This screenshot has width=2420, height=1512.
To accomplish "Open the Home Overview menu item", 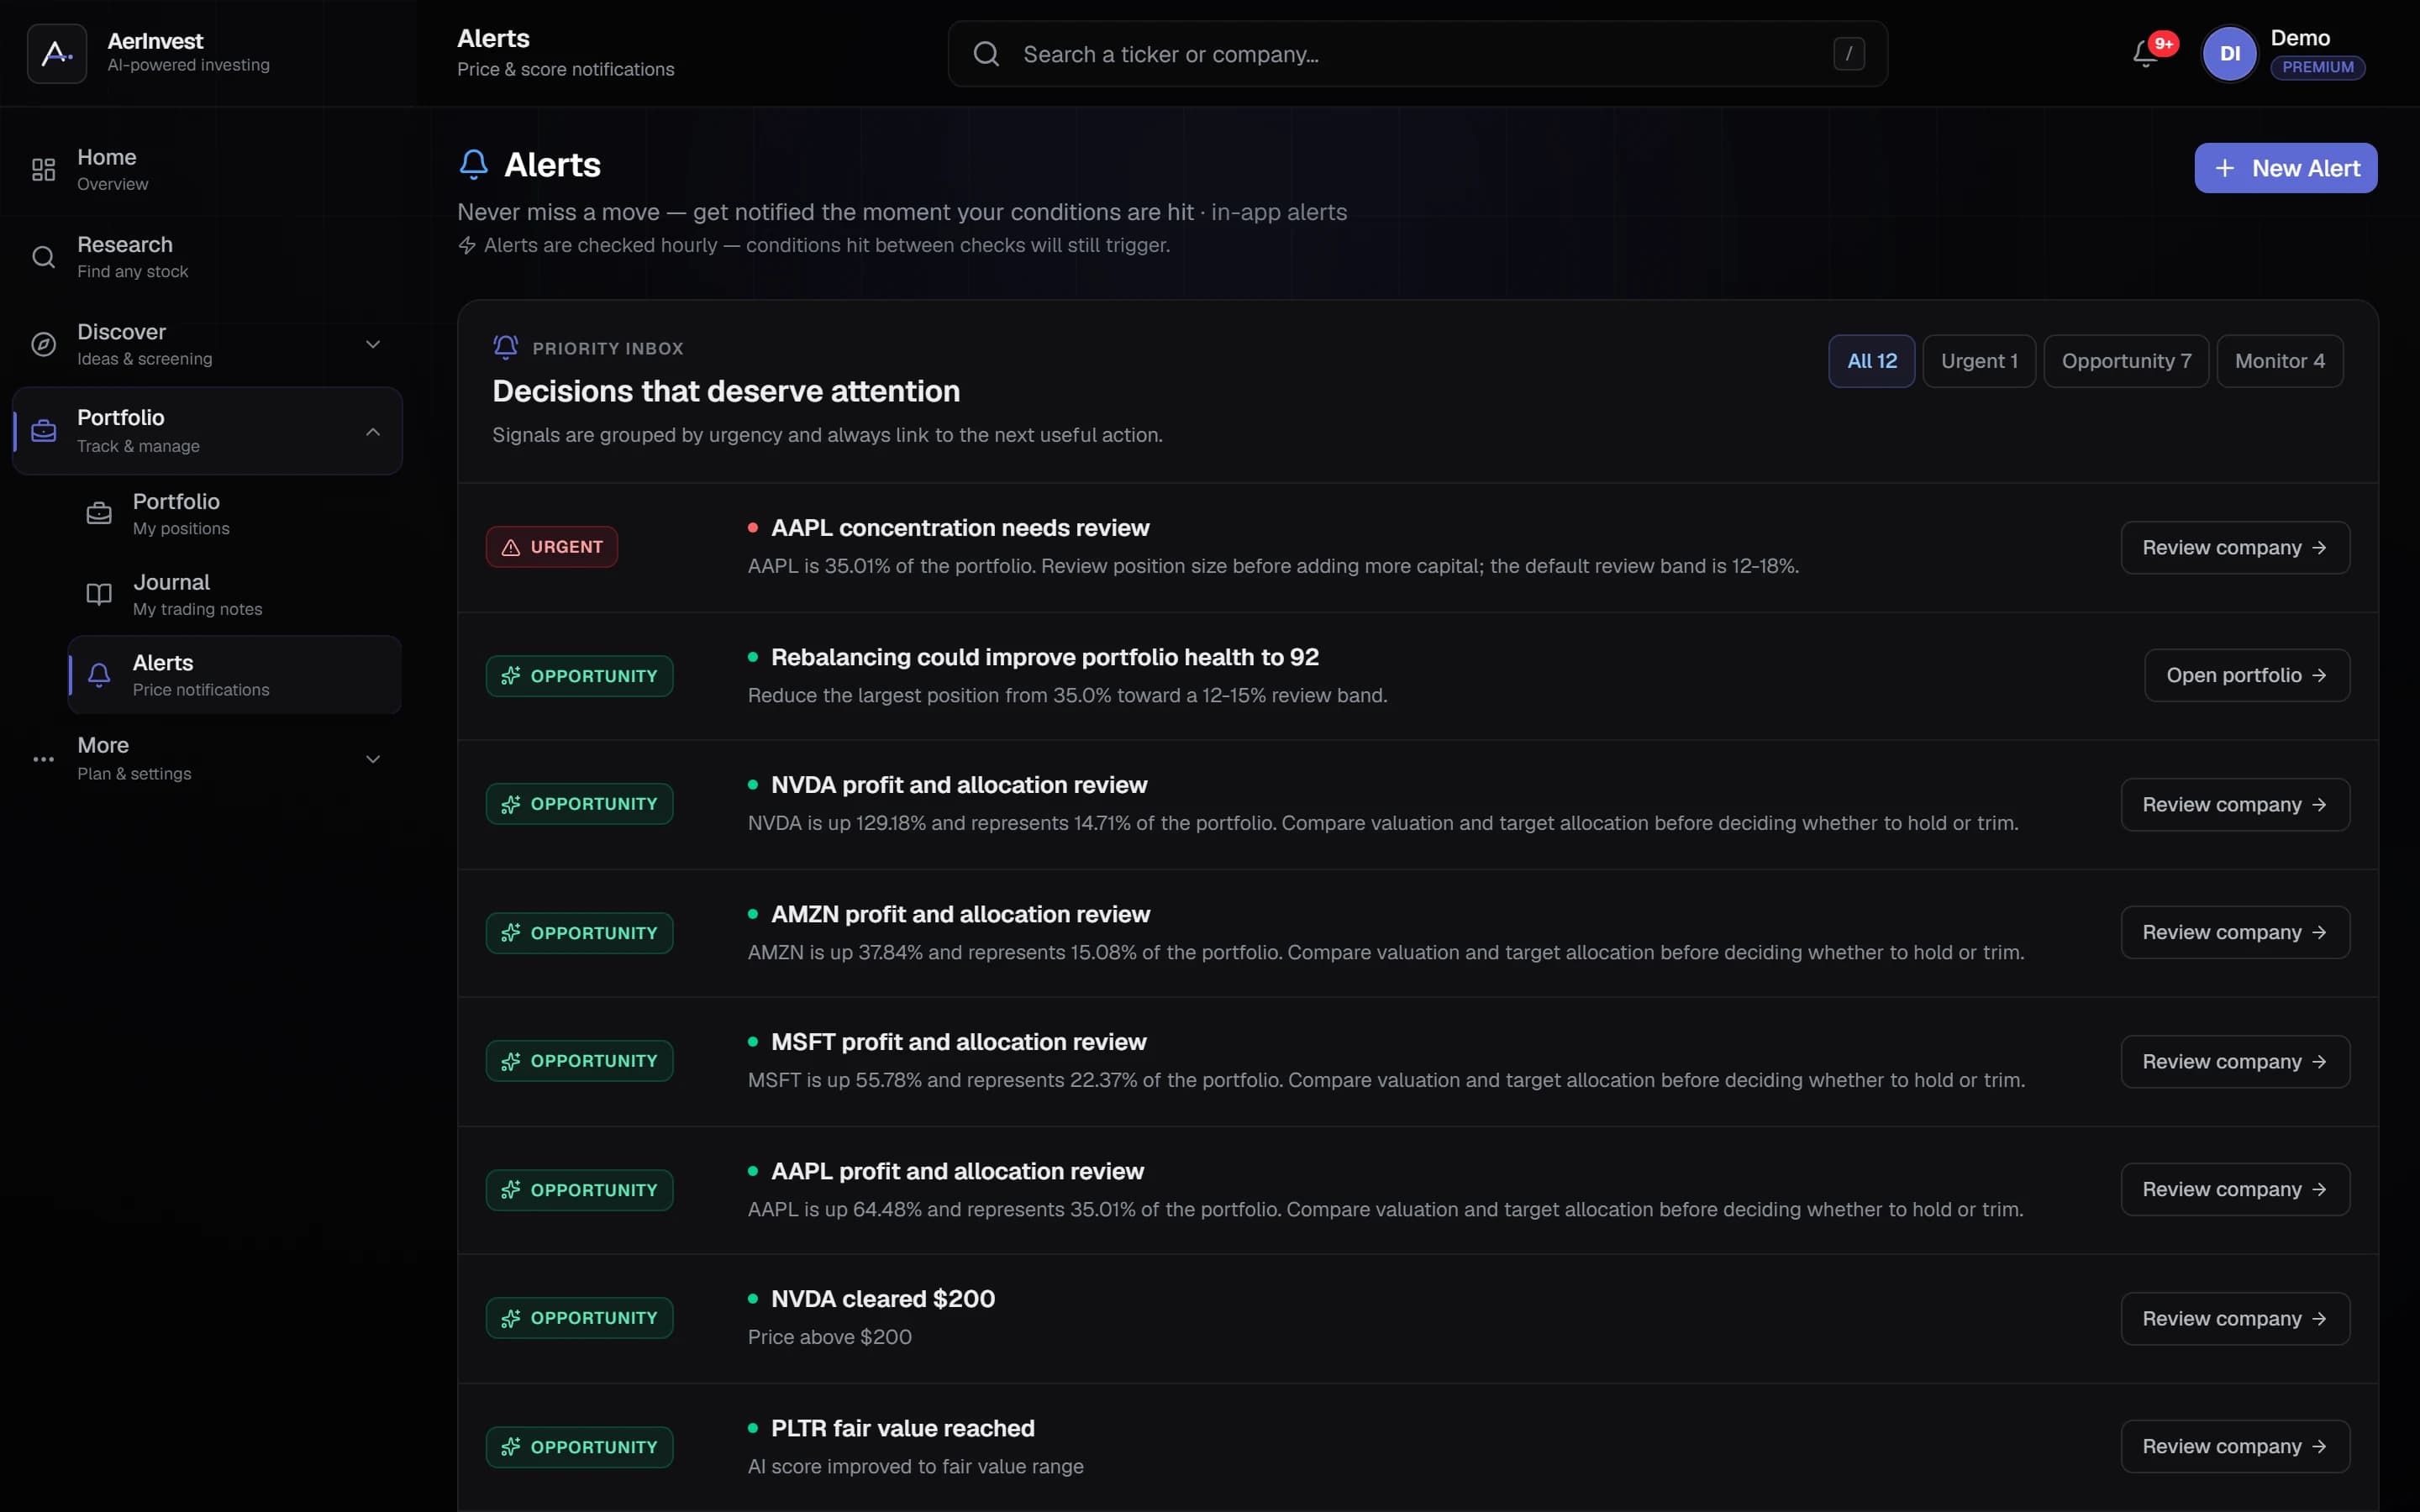I will click(207, 170).
